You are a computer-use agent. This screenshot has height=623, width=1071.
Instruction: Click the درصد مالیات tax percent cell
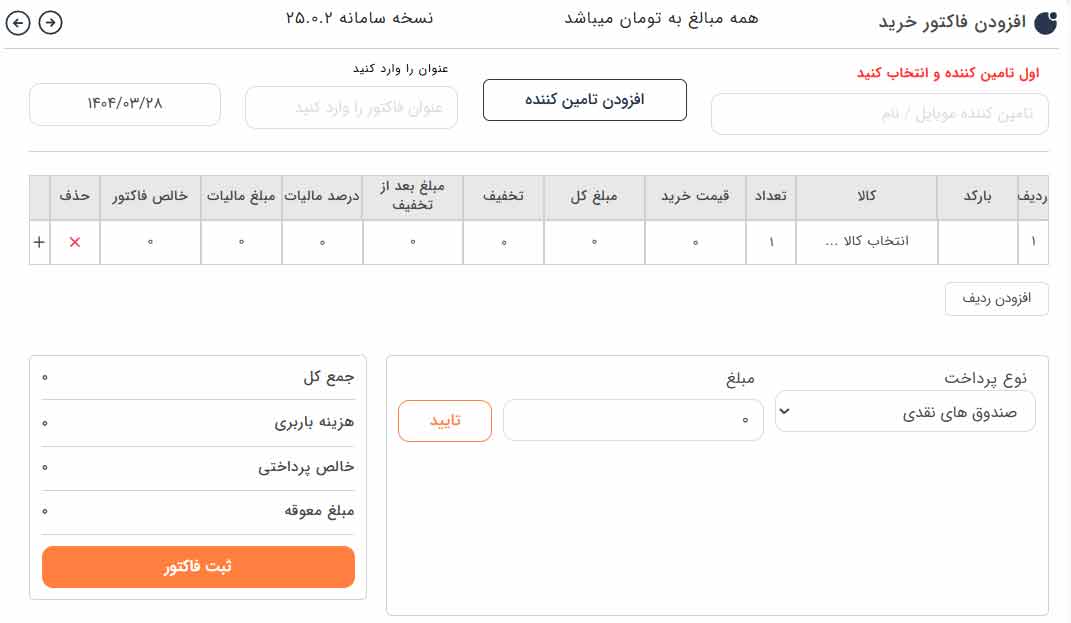pyautogui.click(x=322, y=242)
